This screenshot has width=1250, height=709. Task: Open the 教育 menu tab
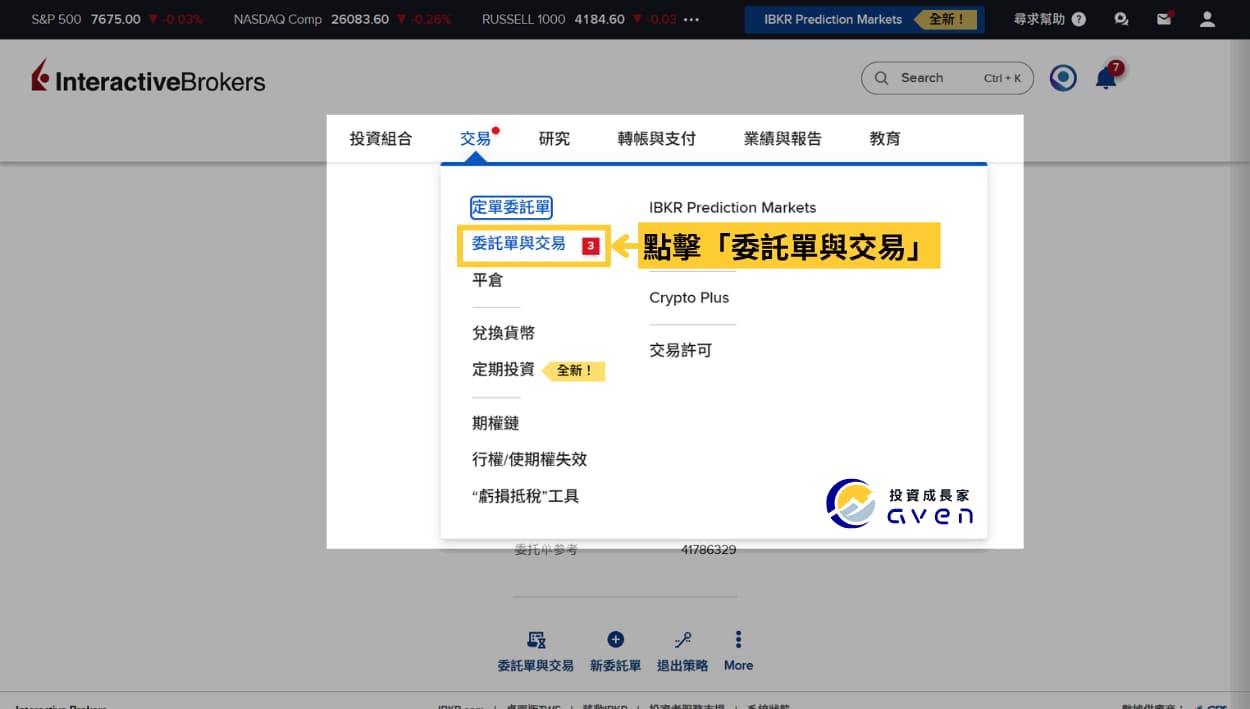pos(885,139)
